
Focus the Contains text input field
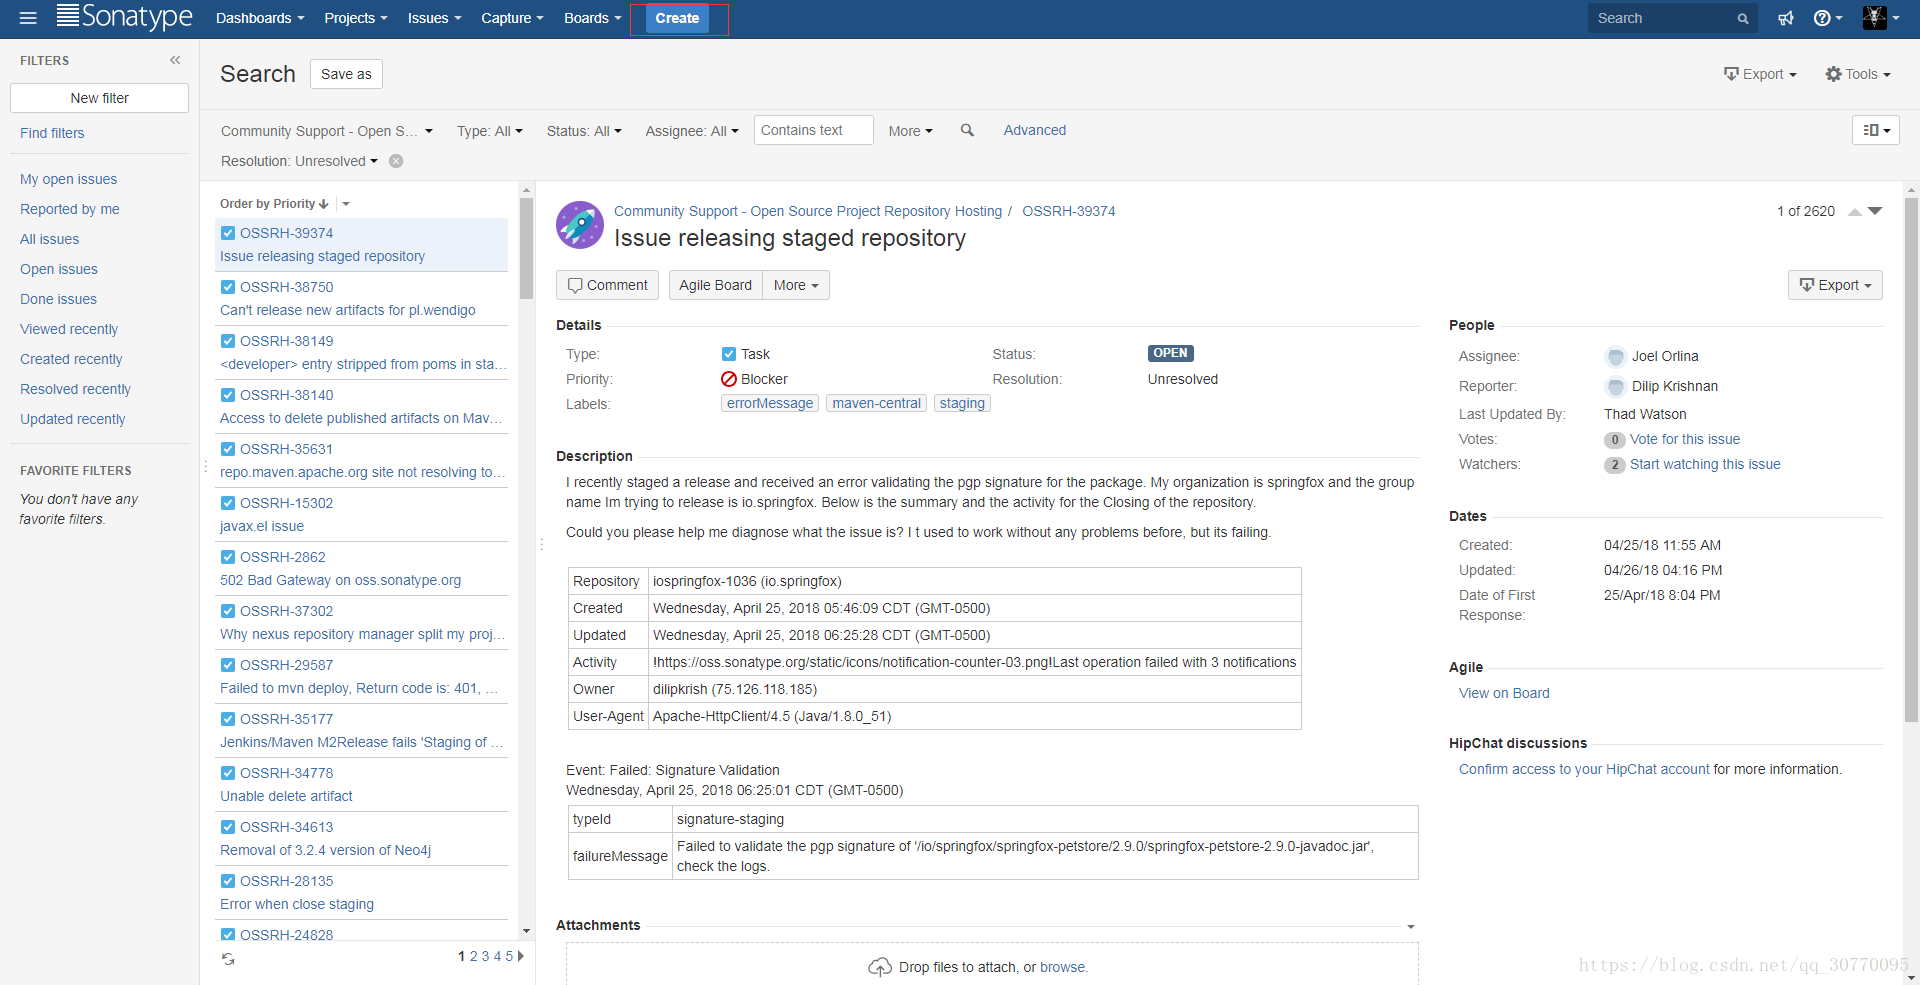pos(813,130)
